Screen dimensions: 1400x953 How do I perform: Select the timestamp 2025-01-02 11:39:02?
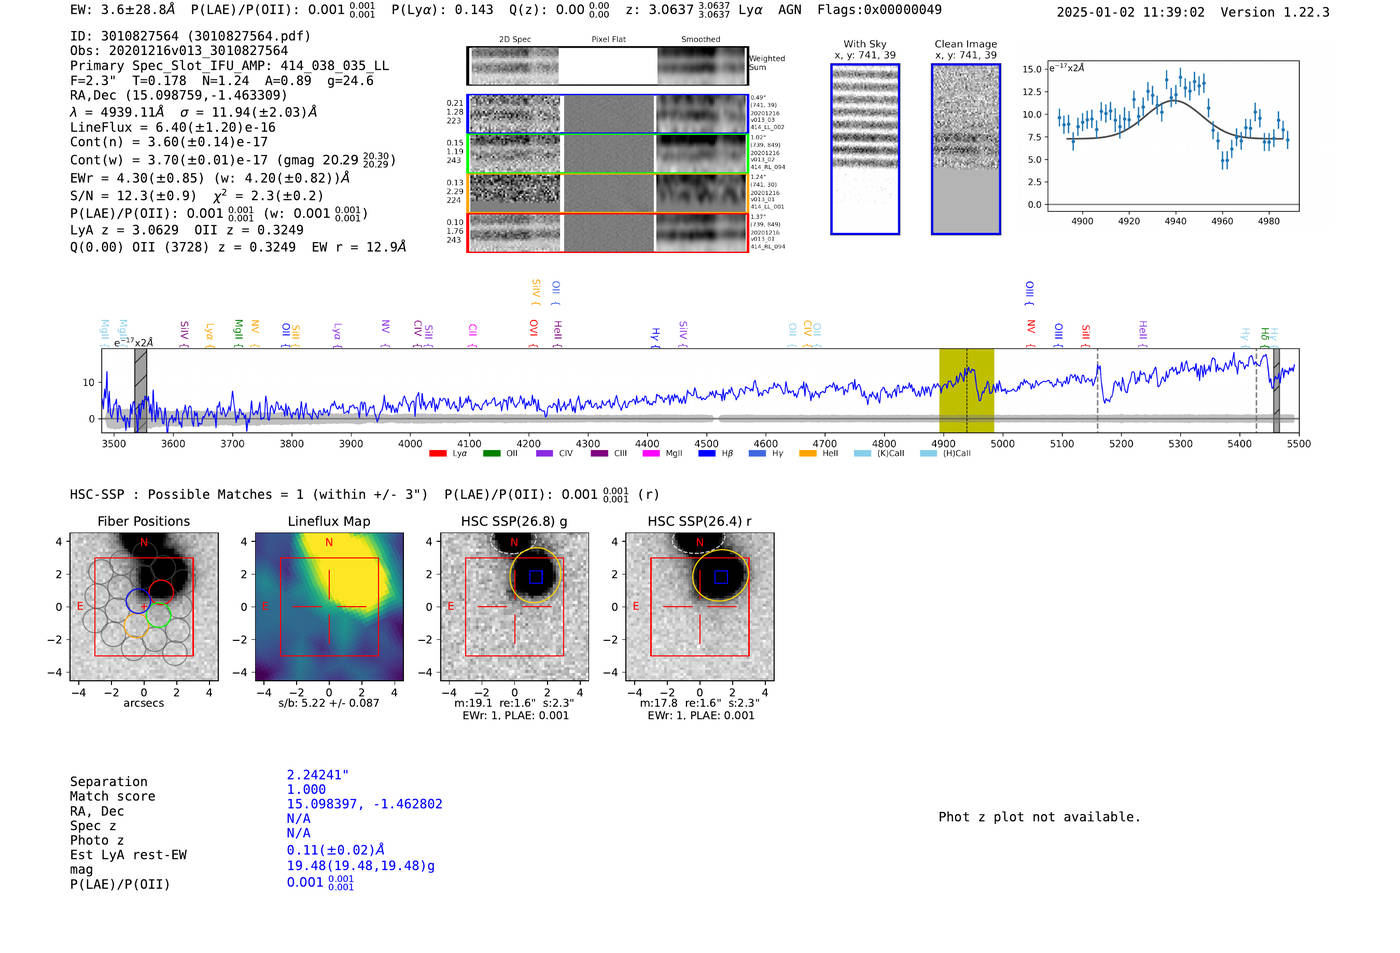[1131, 12]
